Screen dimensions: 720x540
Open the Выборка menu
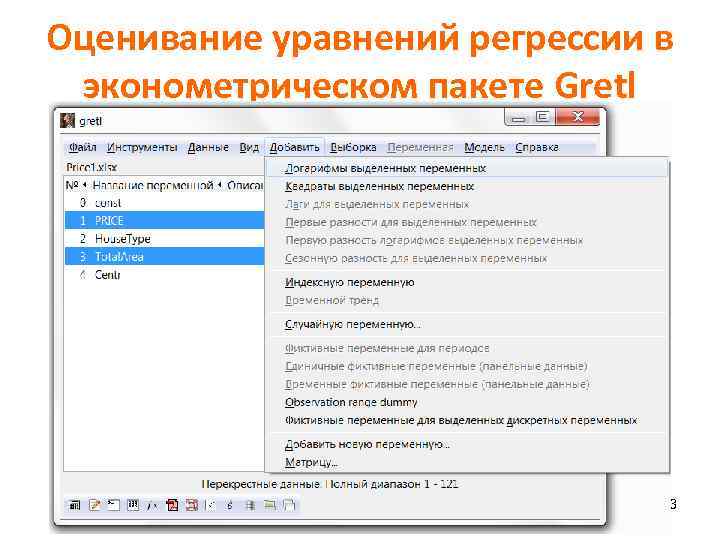click(x=353, y=147)
